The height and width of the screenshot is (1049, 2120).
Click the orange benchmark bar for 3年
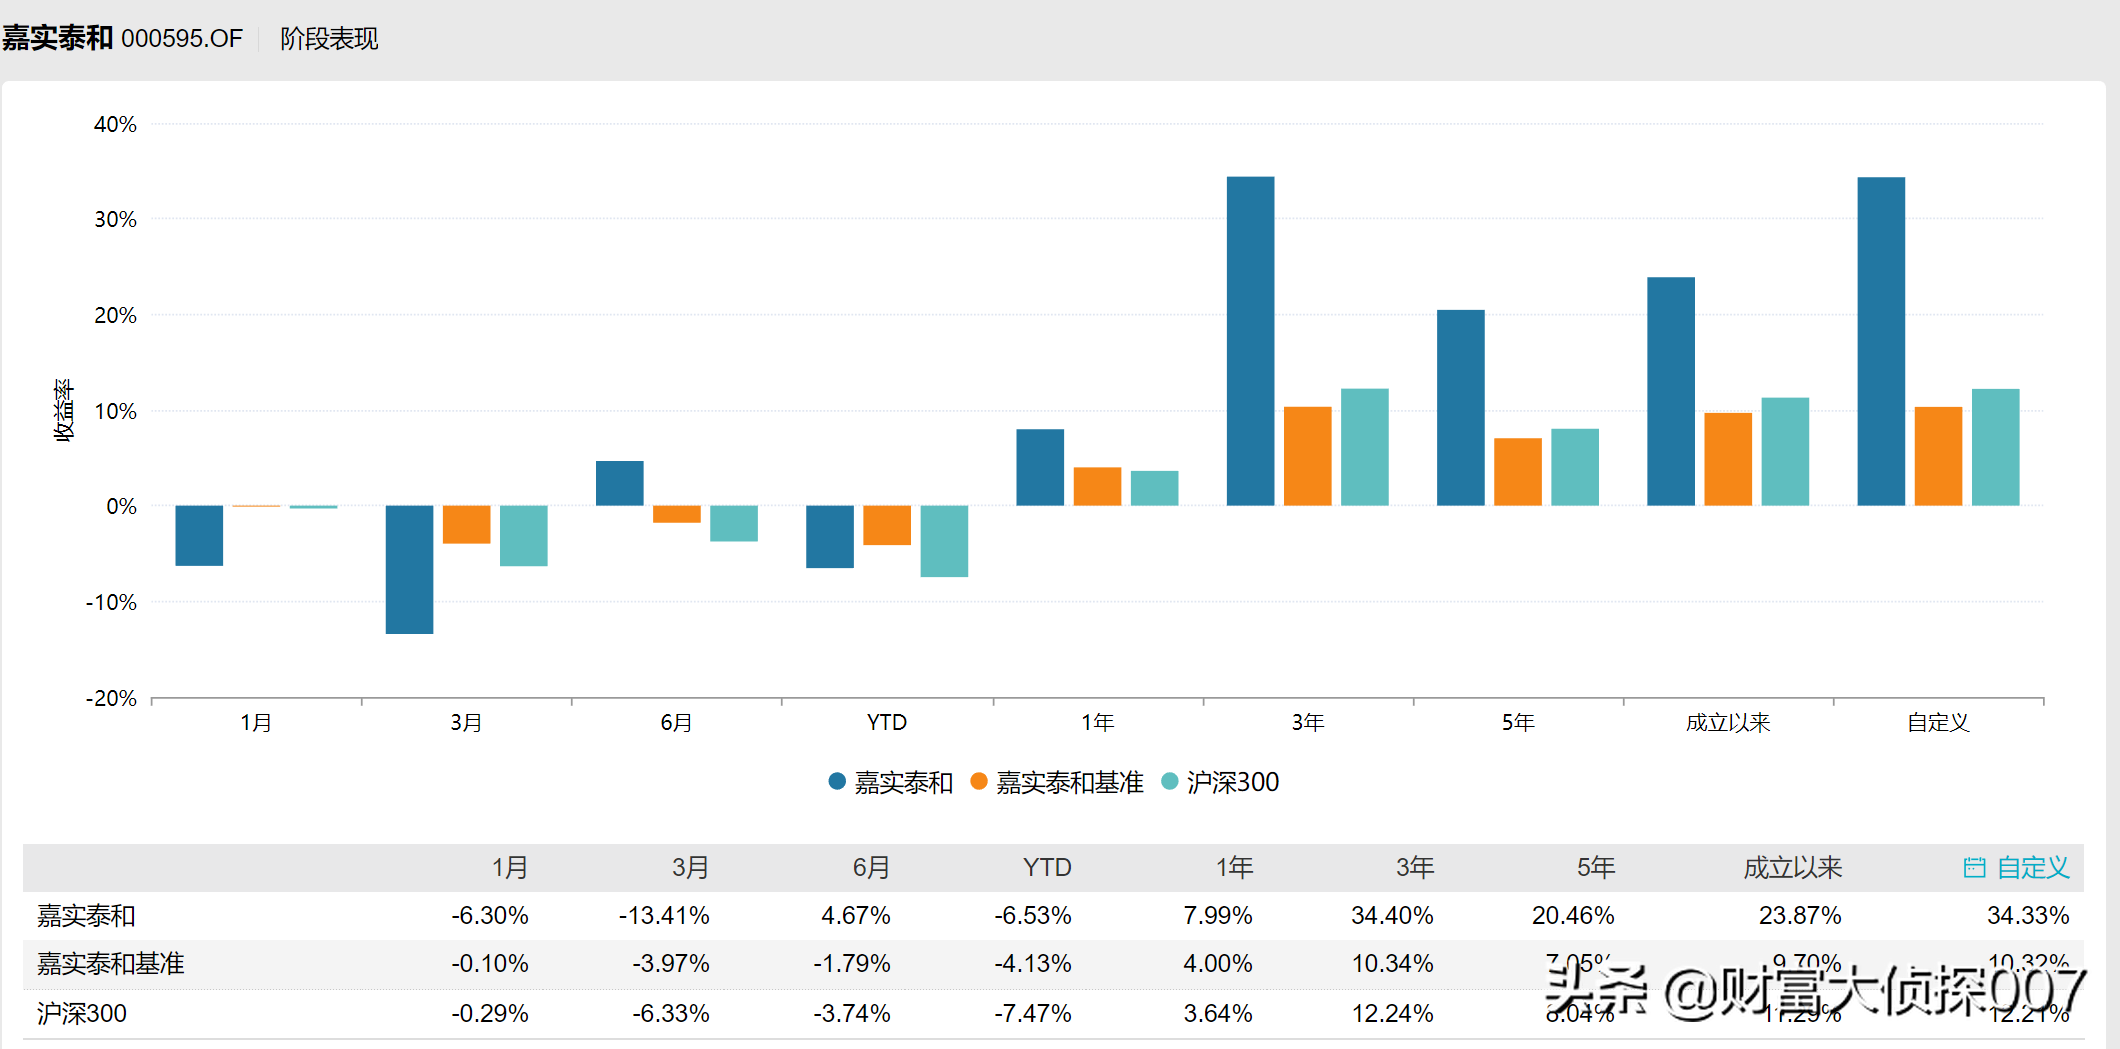[1308, 456]
